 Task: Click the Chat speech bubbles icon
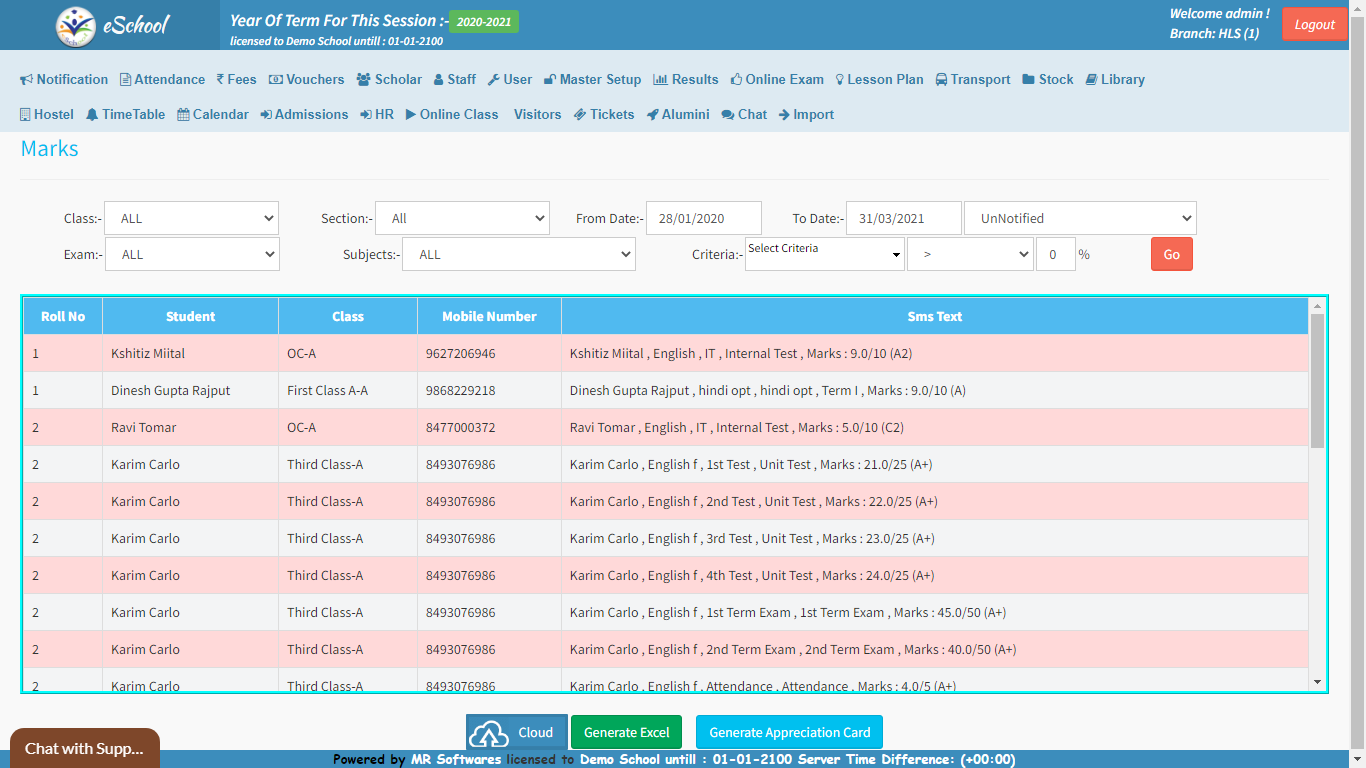[728, 115]
